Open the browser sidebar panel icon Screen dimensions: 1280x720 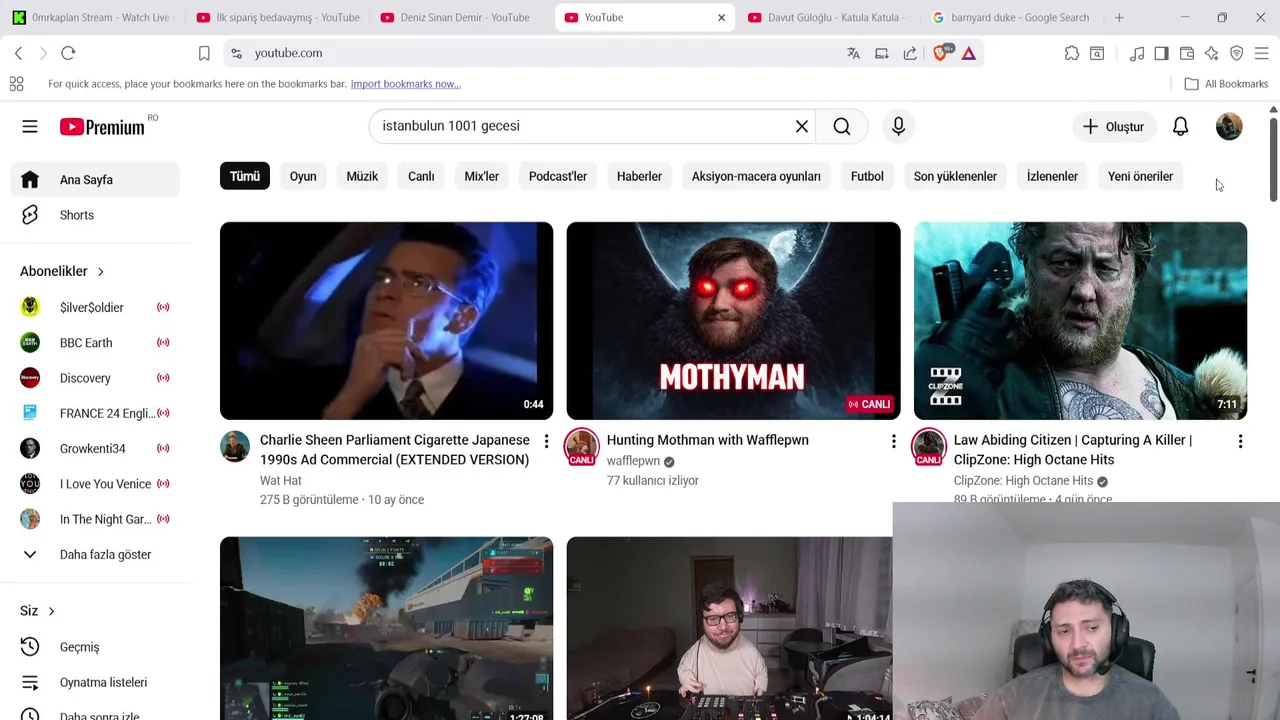(1161, 53)
